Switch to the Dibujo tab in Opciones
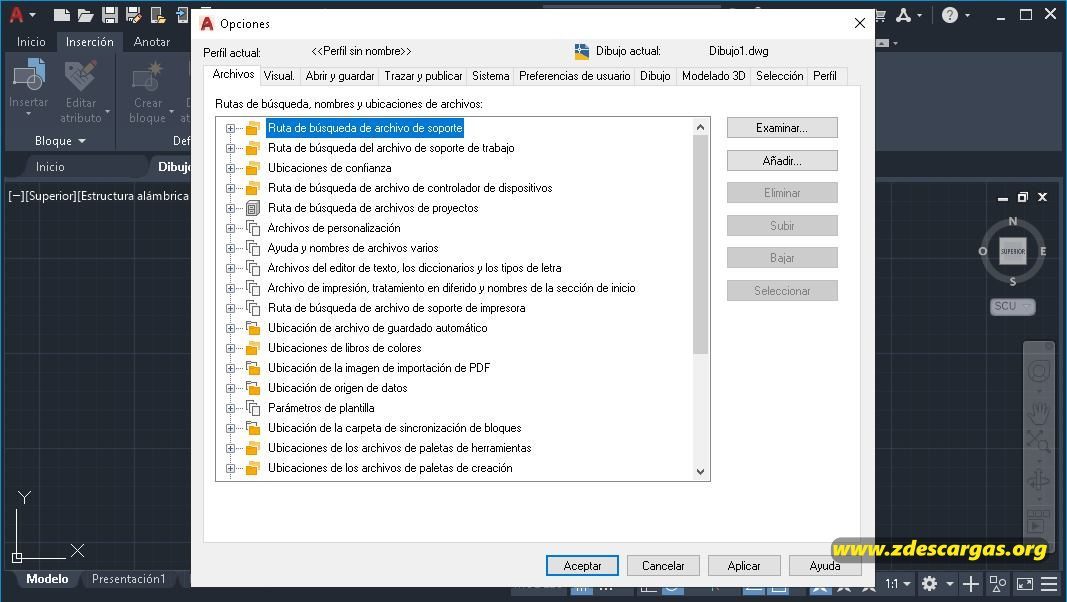 pyautogui.click(x=655, y=76)
